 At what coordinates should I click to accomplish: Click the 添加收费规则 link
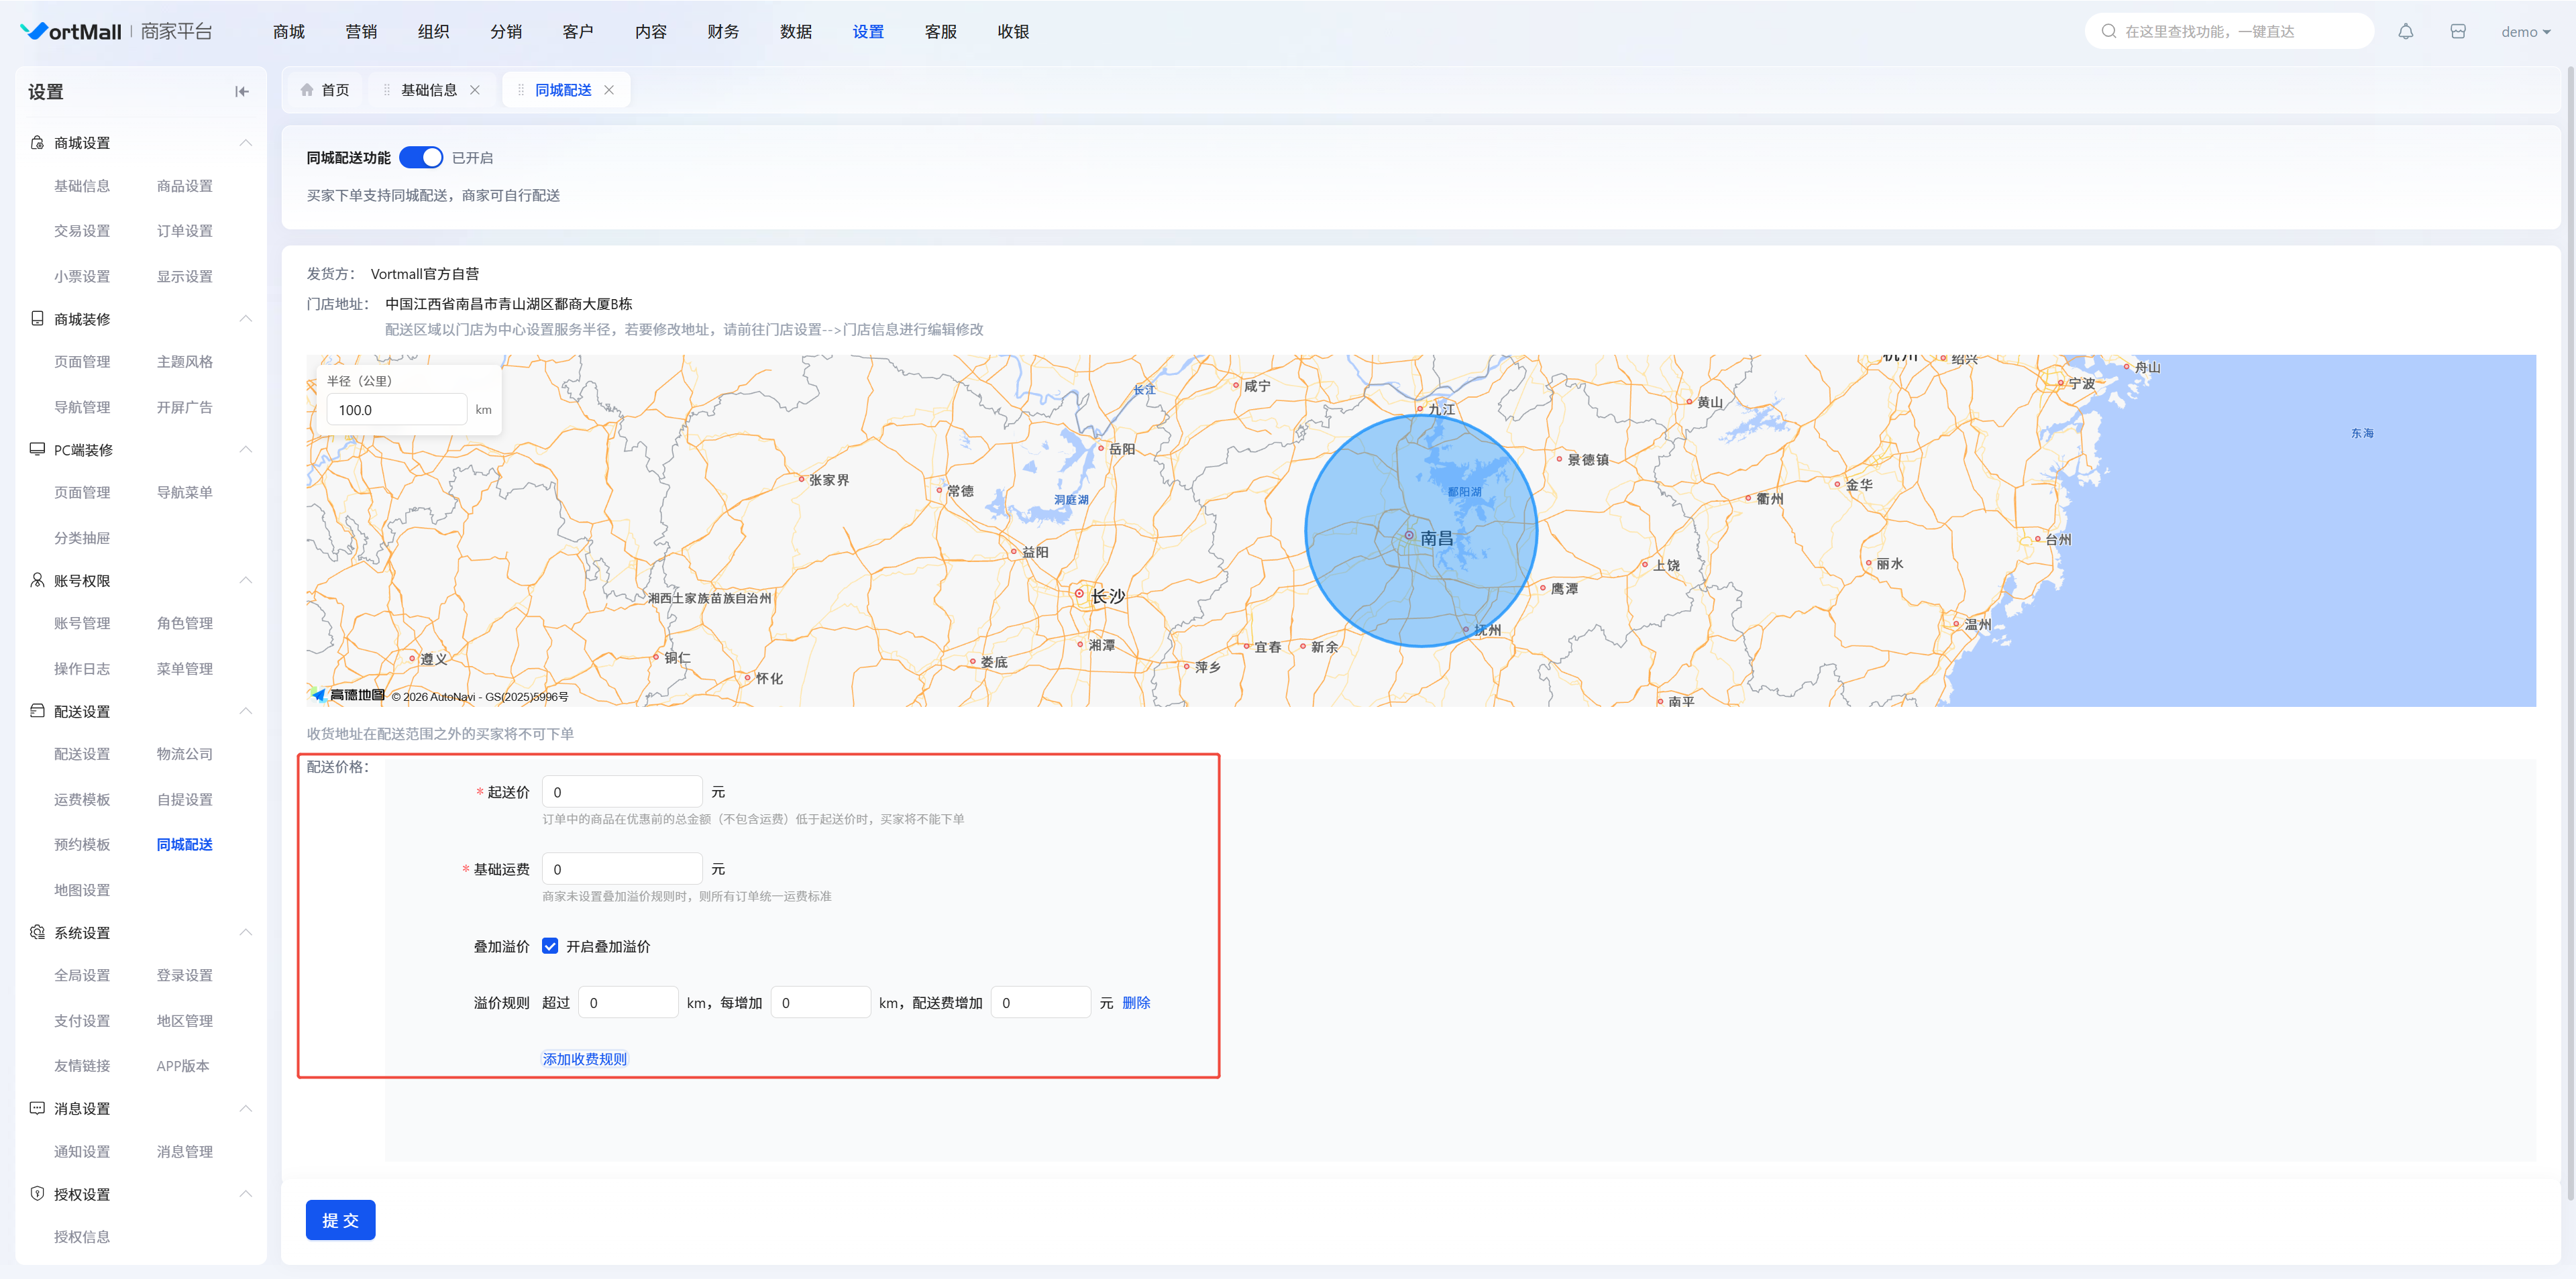click(x=584, y=1059)
